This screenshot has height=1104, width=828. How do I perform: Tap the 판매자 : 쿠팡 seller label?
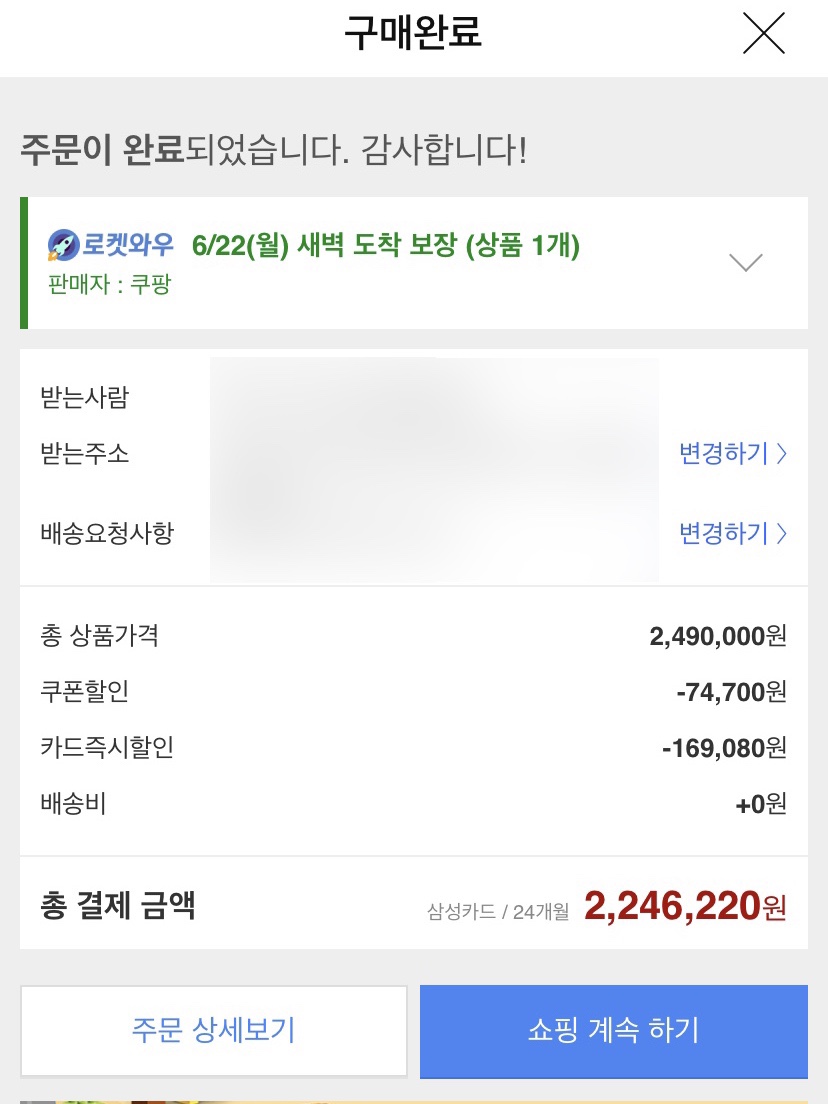click(x=110, y=284)
